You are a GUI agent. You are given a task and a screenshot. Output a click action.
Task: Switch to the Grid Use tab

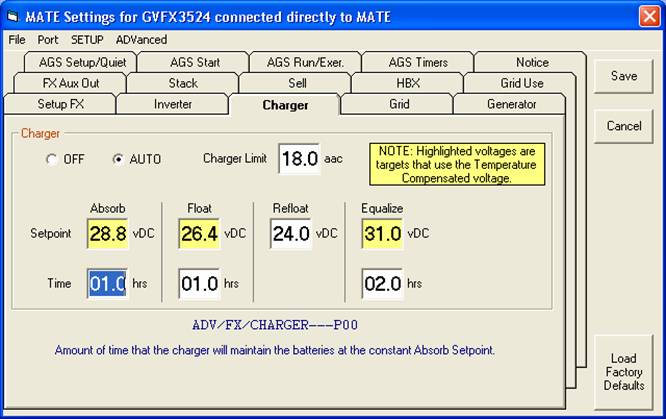click(x=522, y=83)
